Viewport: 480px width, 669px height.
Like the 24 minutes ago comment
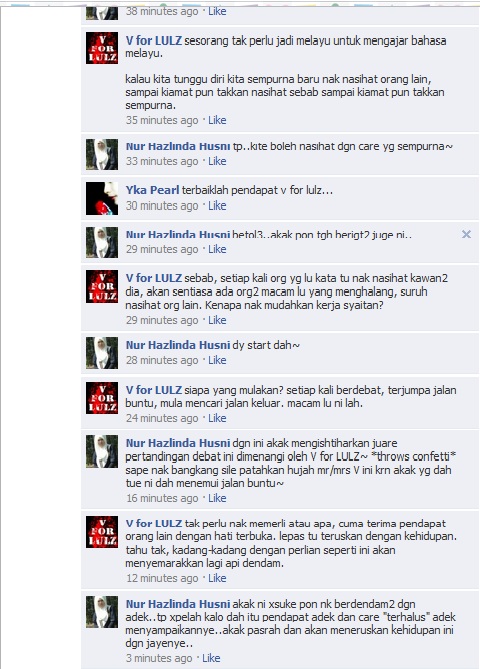[x=217, y=418]
